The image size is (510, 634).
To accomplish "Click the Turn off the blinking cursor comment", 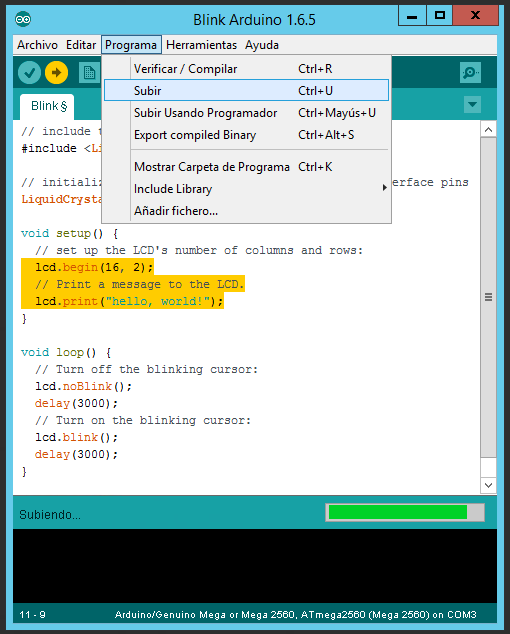I will click(146, 369).
